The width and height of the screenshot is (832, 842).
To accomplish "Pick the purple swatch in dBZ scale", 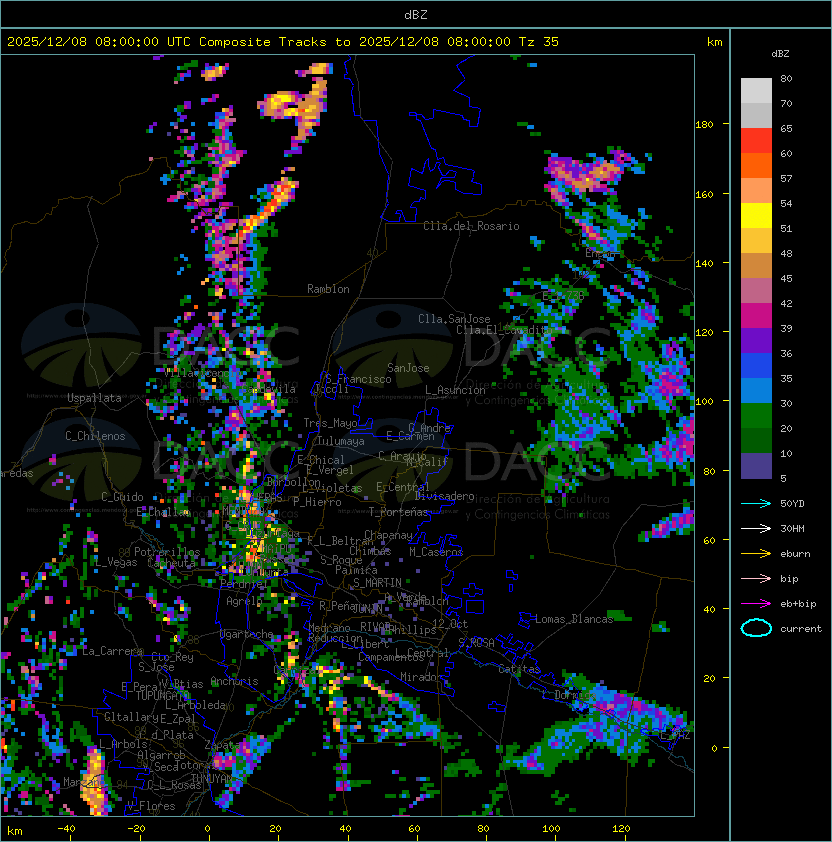I will pos(756,340).
